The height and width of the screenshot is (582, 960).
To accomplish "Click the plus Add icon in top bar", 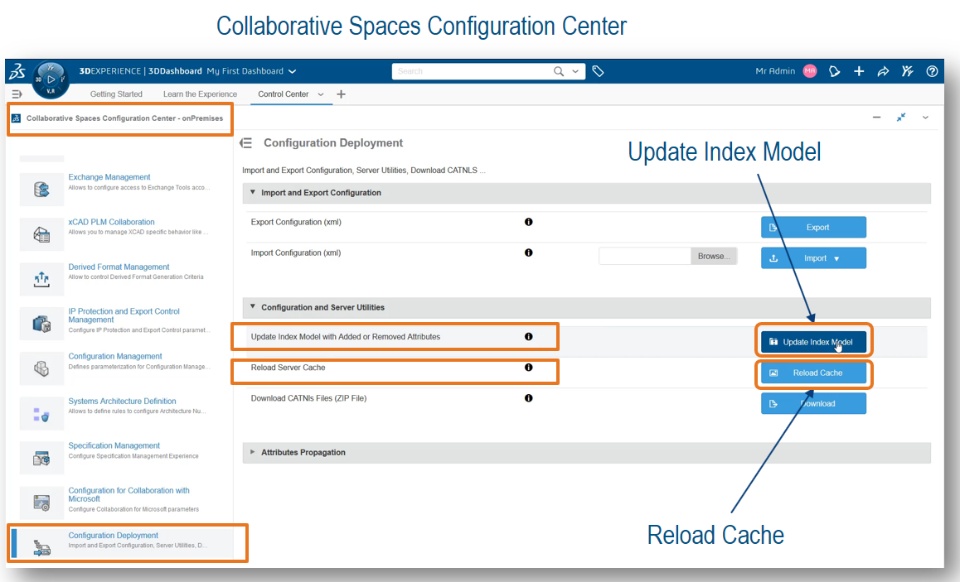I will [x=859, y=72].
